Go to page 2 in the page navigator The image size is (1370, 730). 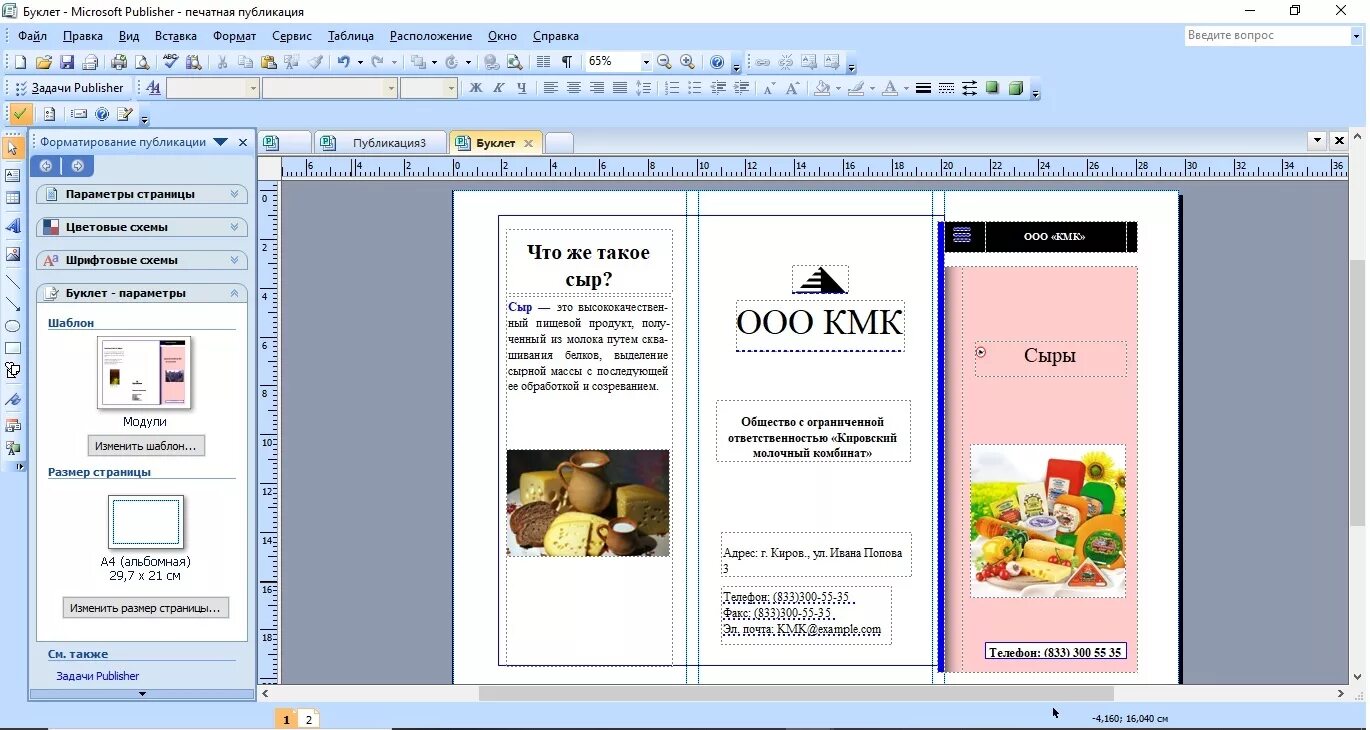tap(308, 719)
